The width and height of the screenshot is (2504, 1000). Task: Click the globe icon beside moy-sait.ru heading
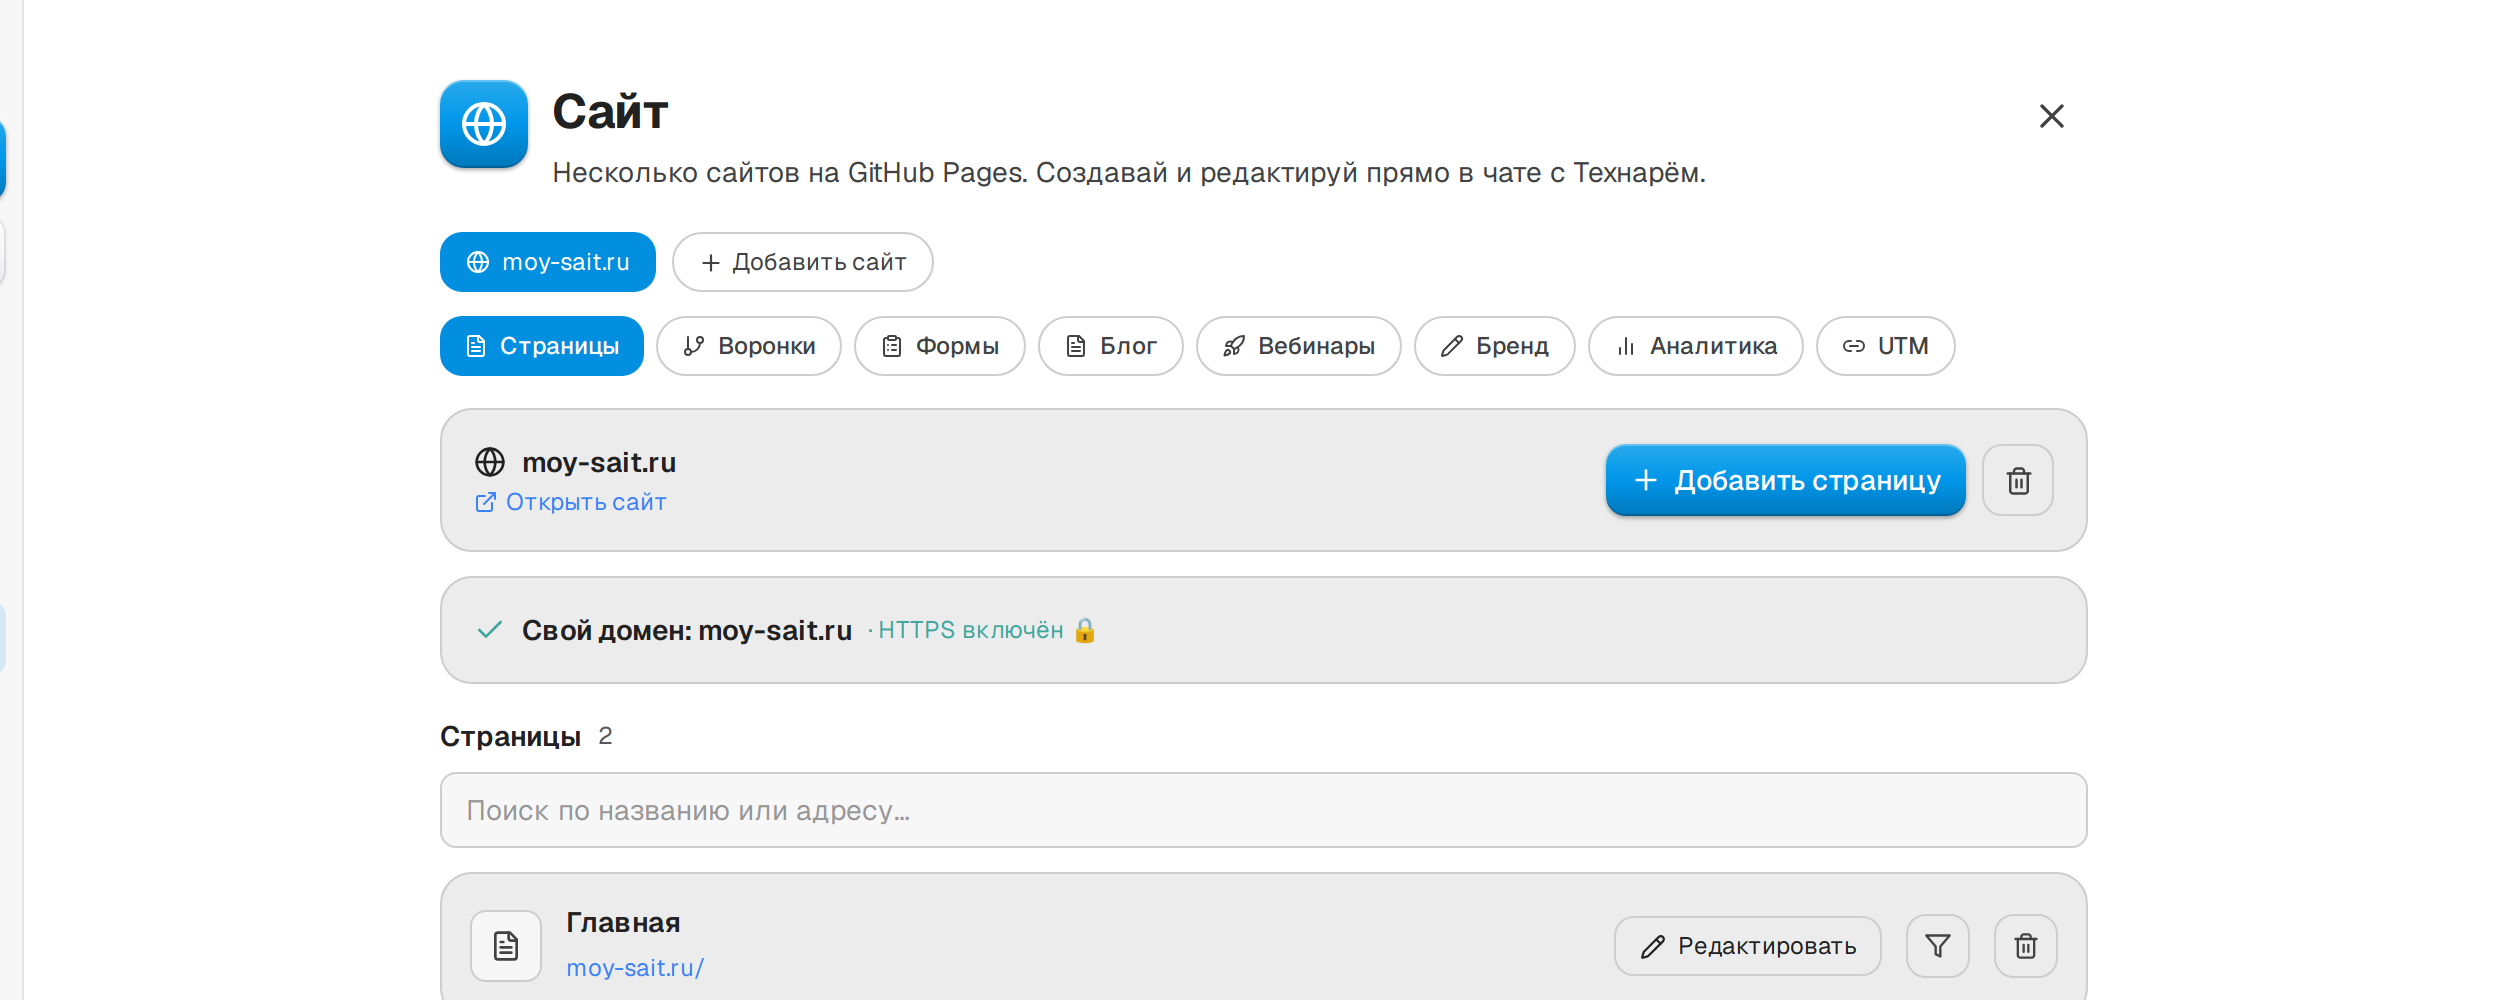tap(490, 462)
